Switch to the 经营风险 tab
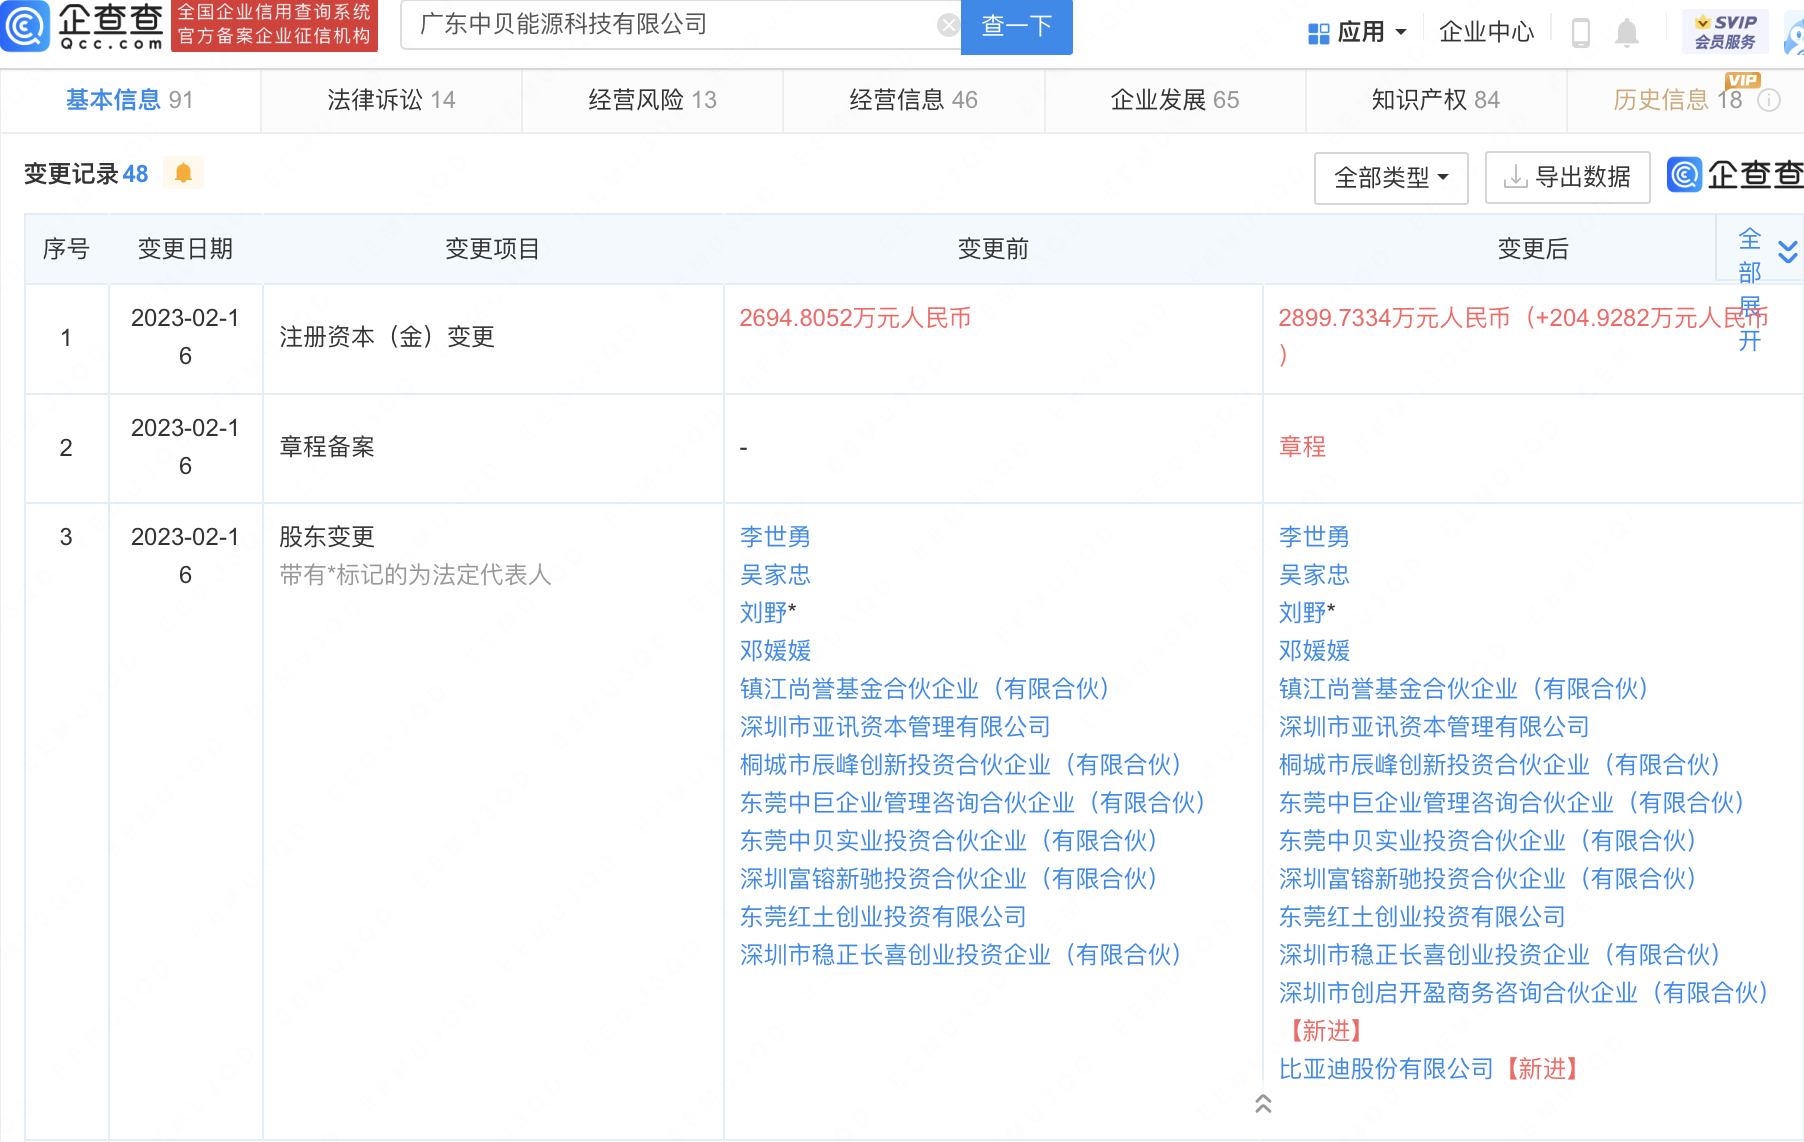1804x1142 pixels. tap(652, 100)
